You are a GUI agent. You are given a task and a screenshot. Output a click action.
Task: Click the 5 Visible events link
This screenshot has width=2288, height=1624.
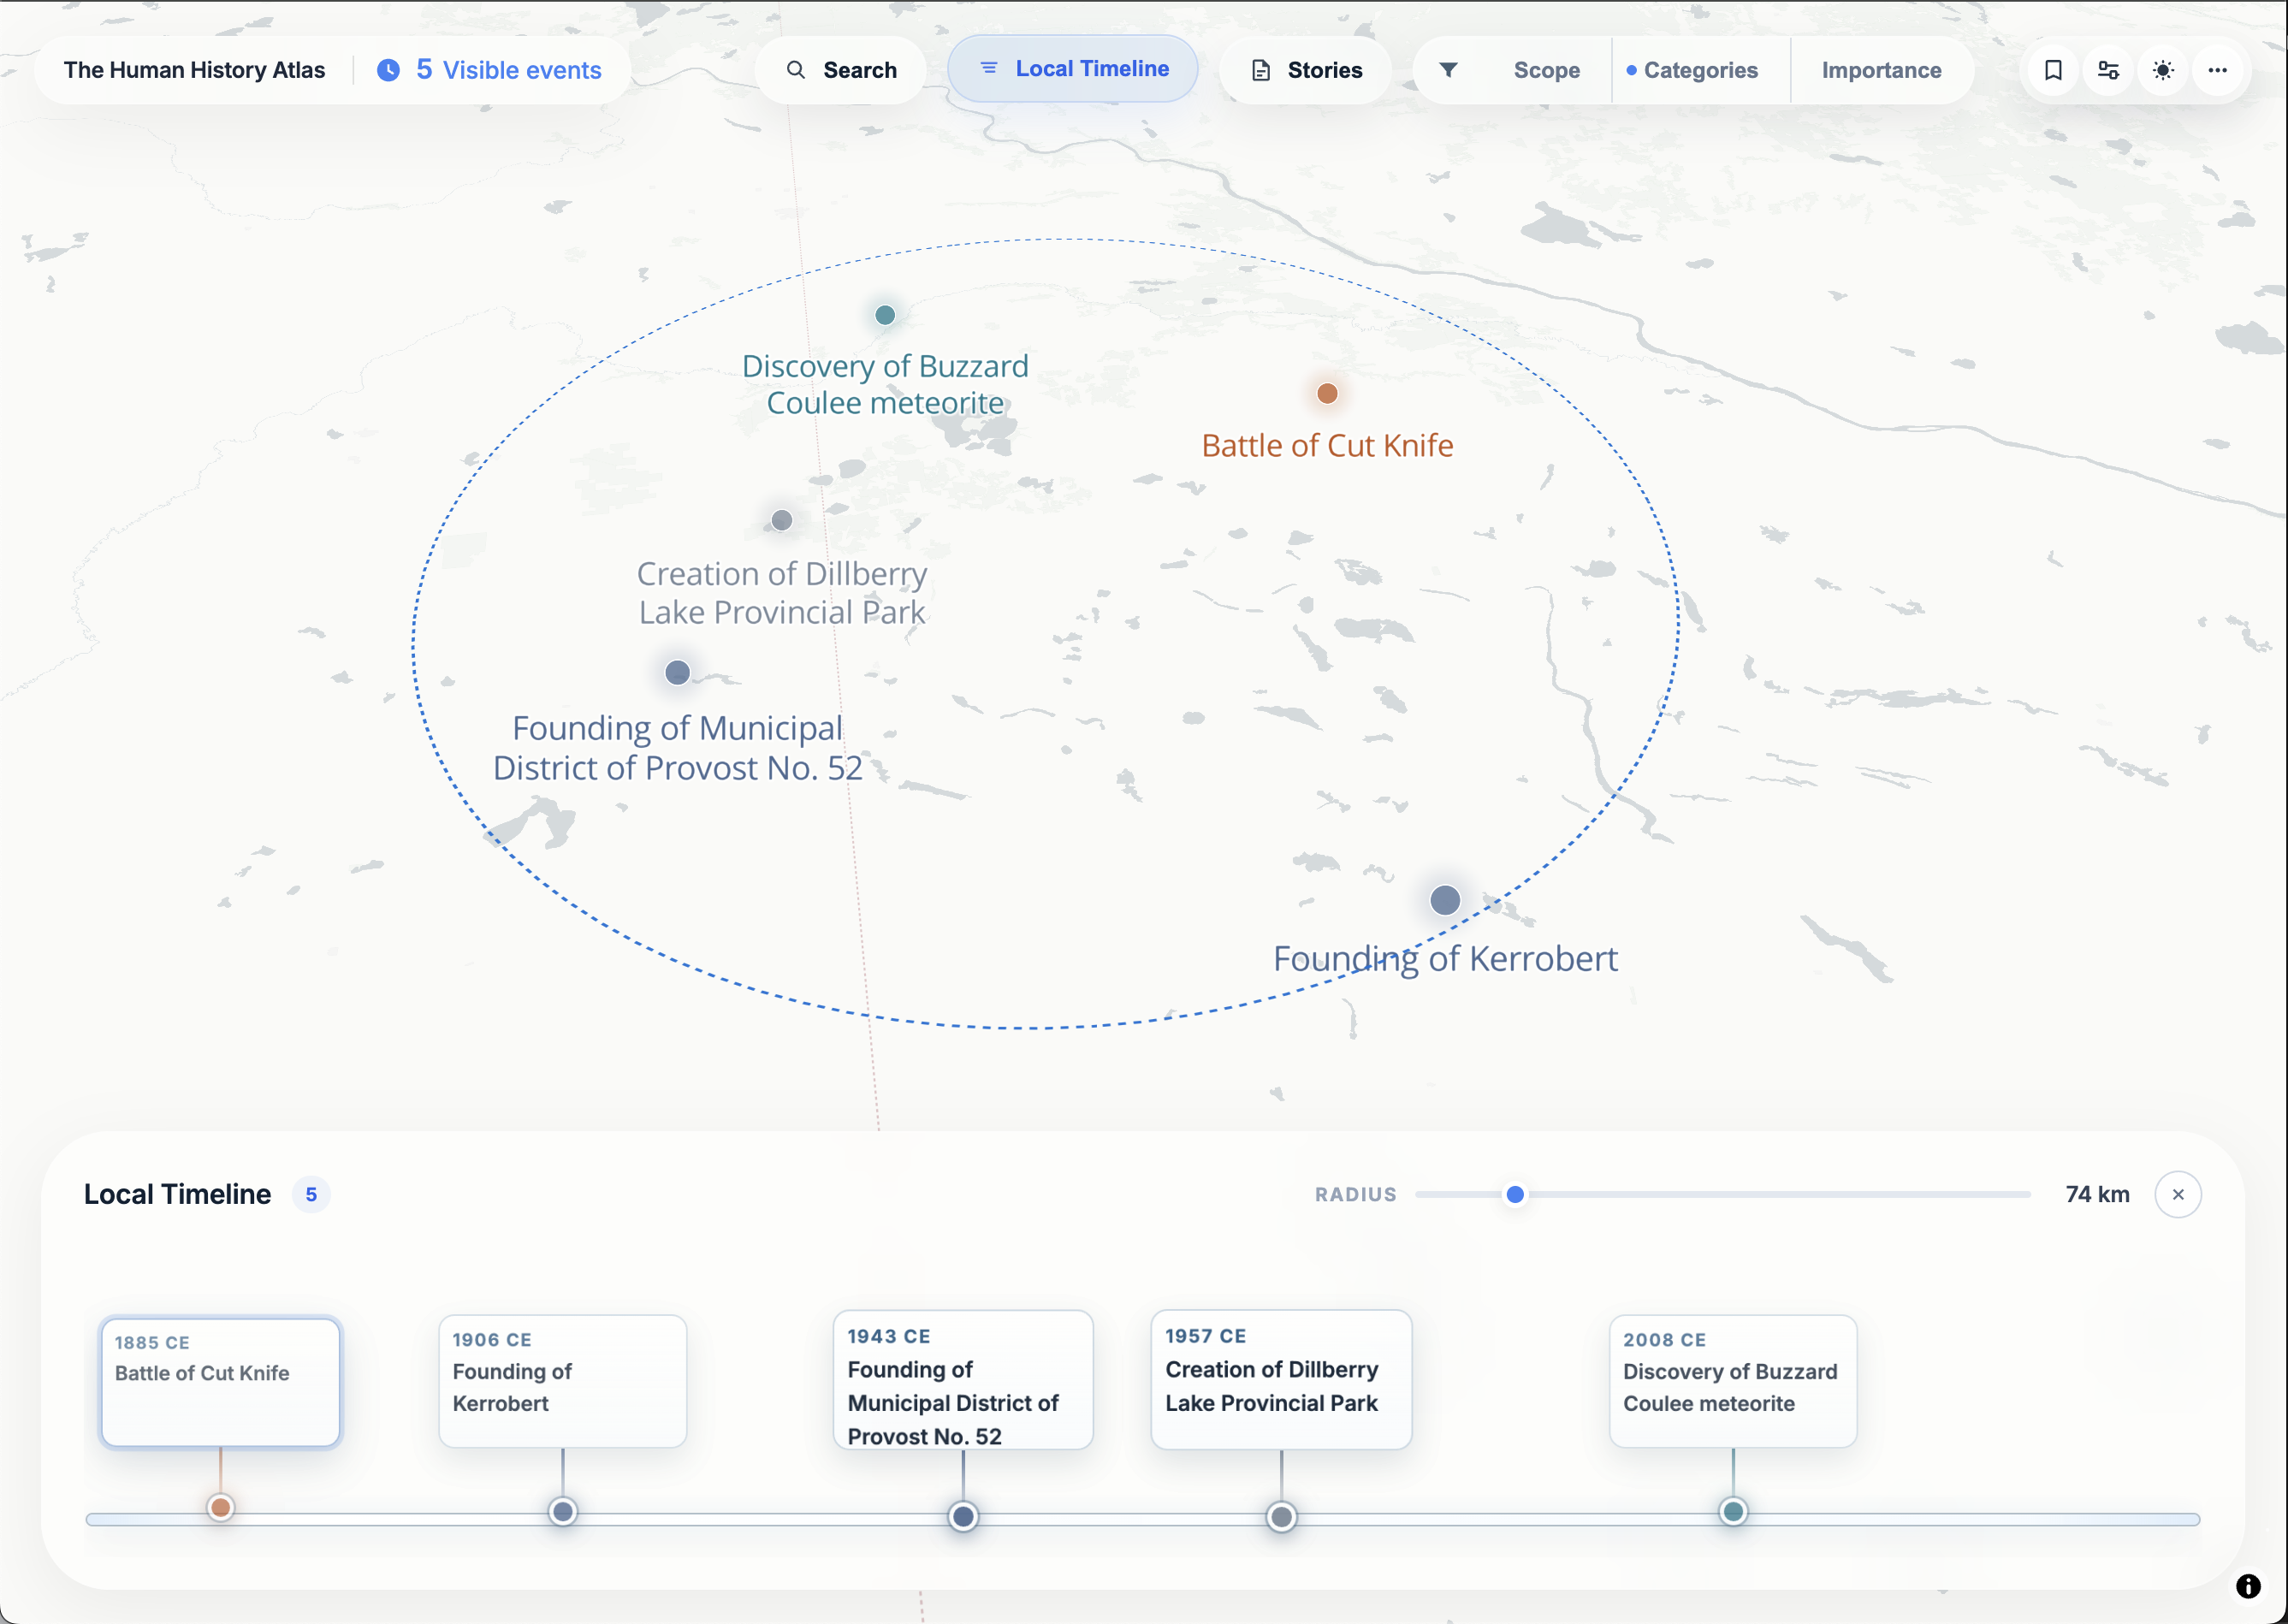tap(508, 70)
